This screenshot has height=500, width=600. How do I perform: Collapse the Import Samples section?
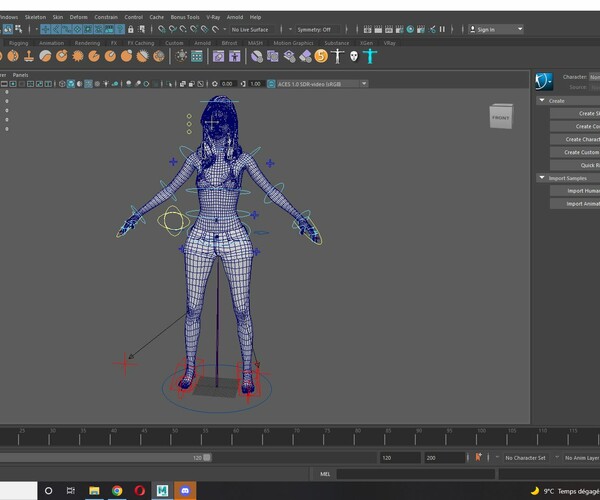[542, 178]
